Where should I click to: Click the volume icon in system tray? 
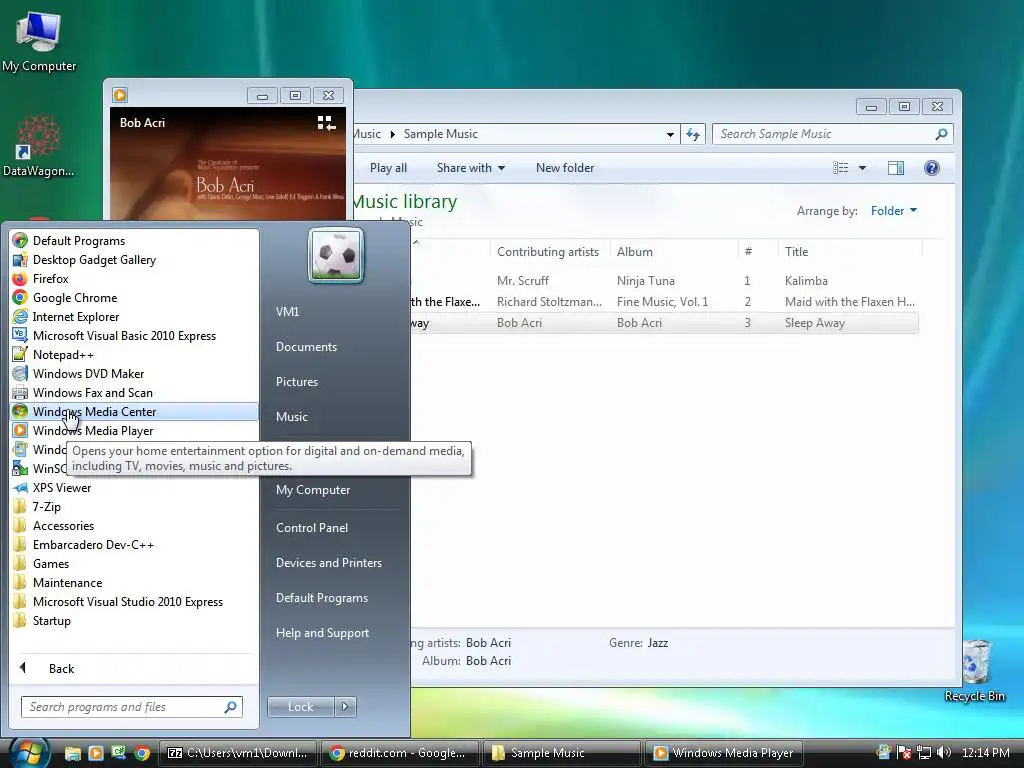(943, 752)
